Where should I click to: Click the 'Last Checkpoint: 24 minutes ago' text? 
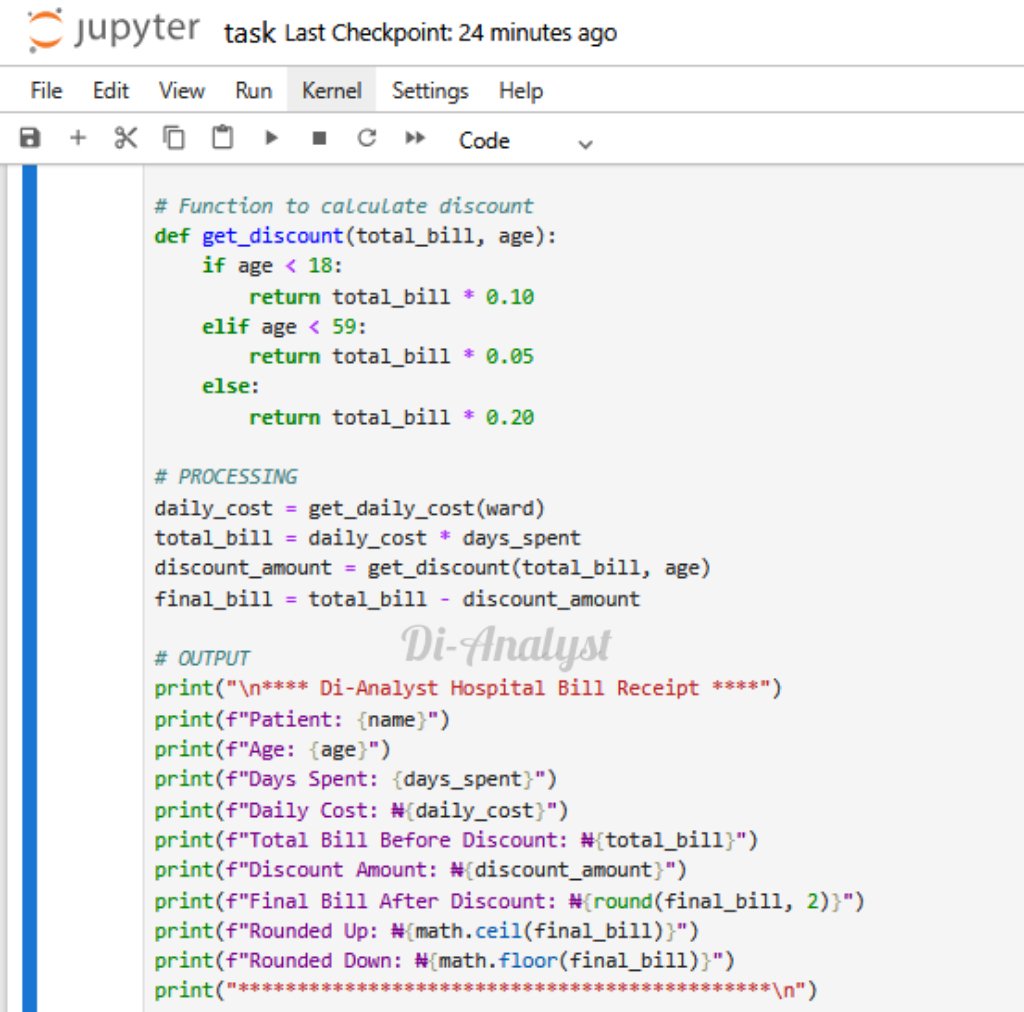[x=451, y=33]
